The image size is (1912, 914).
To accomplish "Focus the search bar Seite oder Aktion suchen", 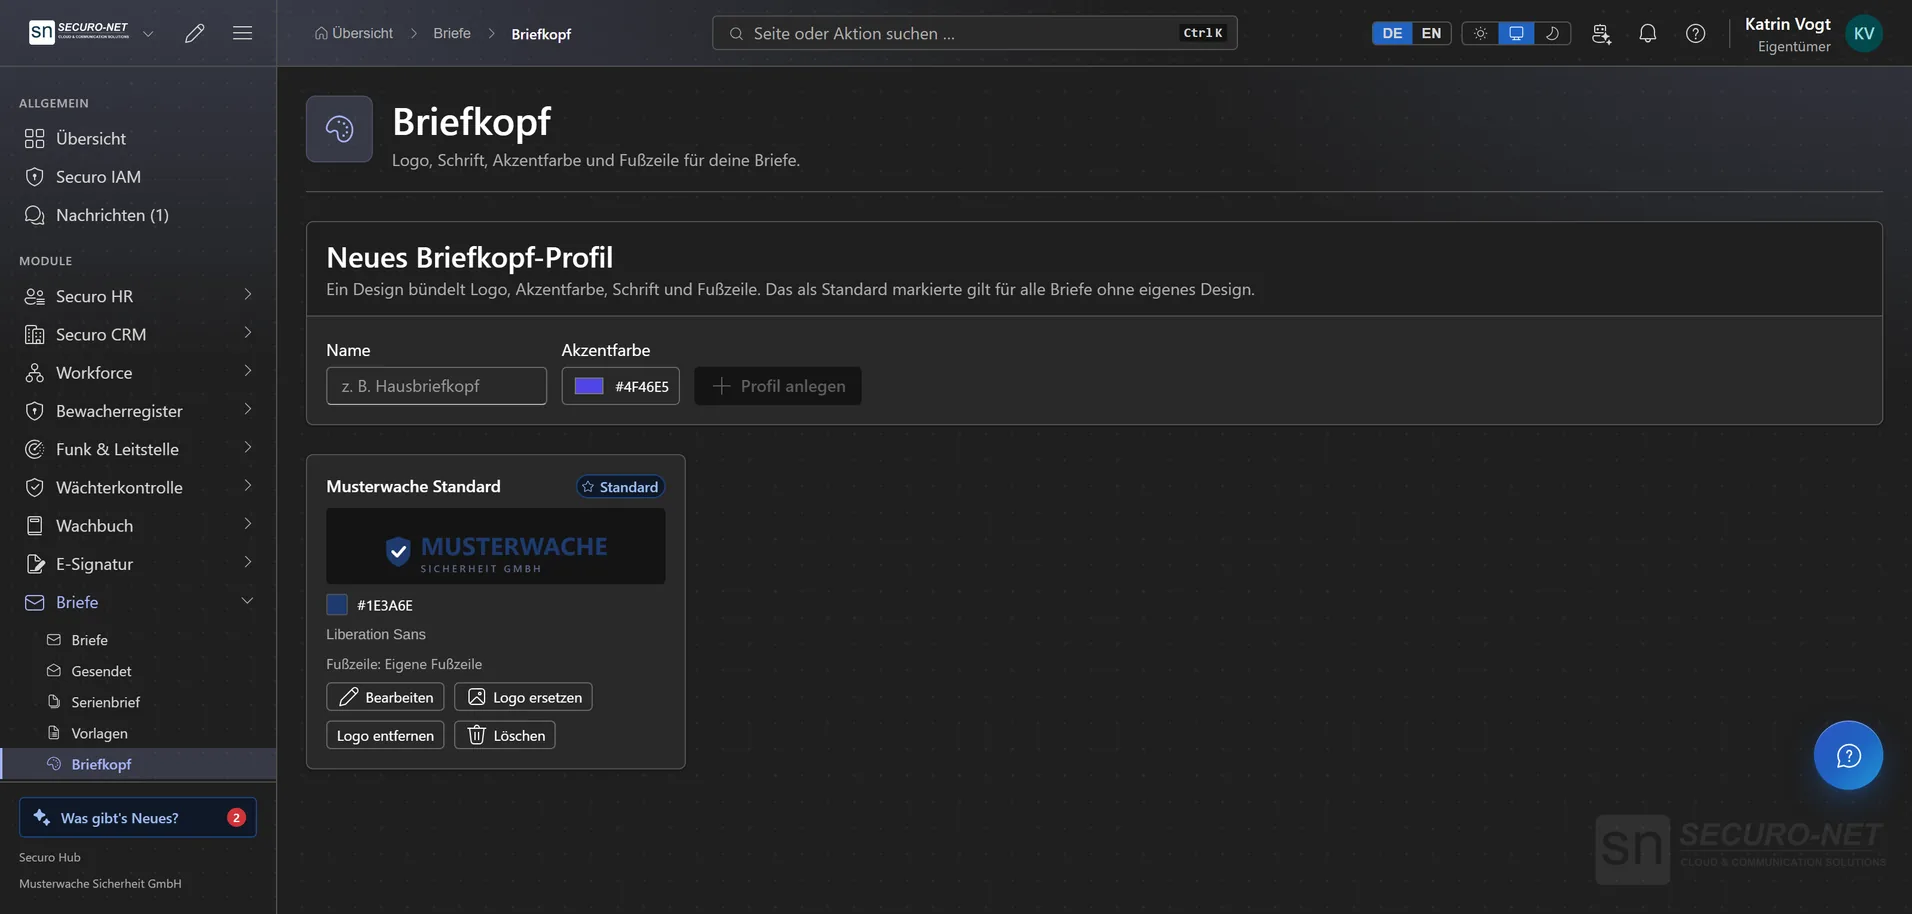I will 974,33.
